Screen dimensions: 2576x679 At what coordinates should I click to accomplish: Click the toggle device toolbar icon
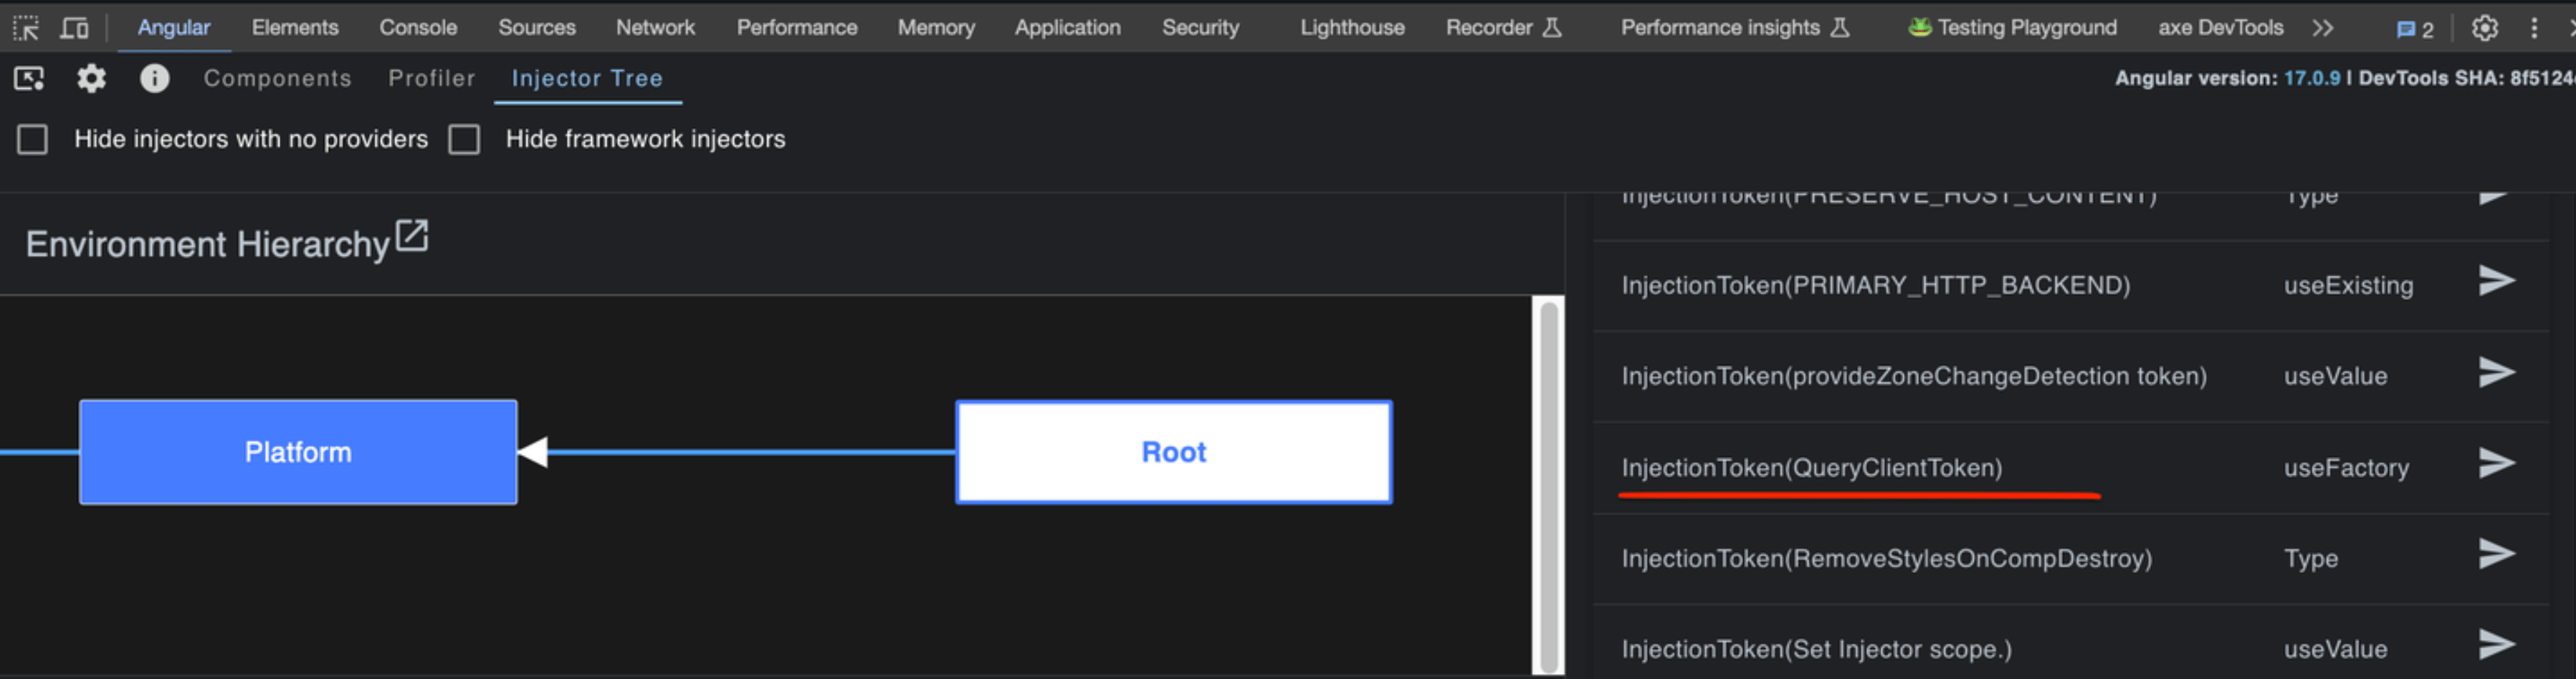[74, 27]
